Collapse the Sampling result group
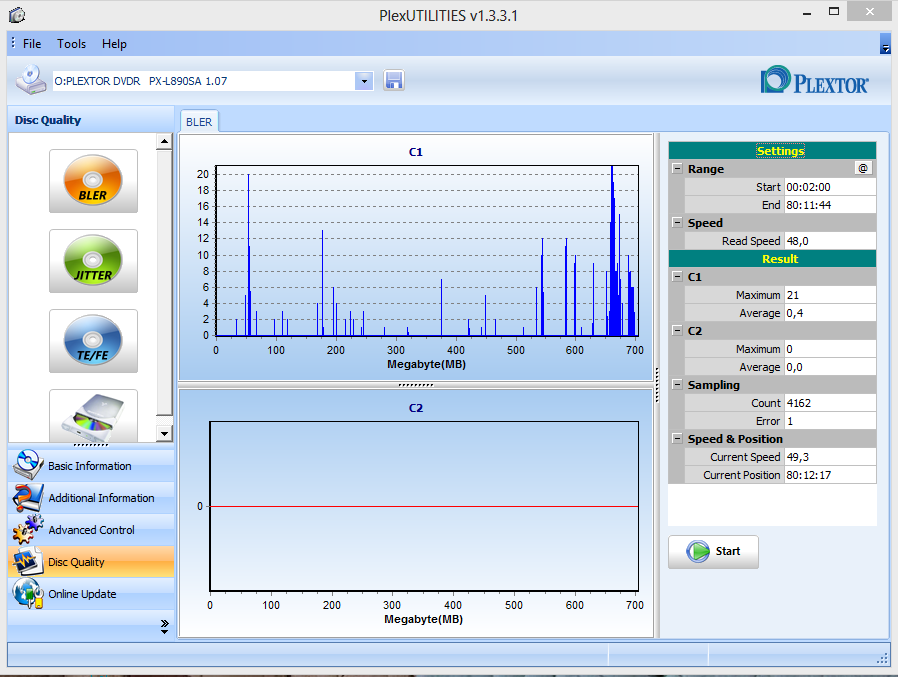The height and width of the screenshot is (677, 898). 677,385
